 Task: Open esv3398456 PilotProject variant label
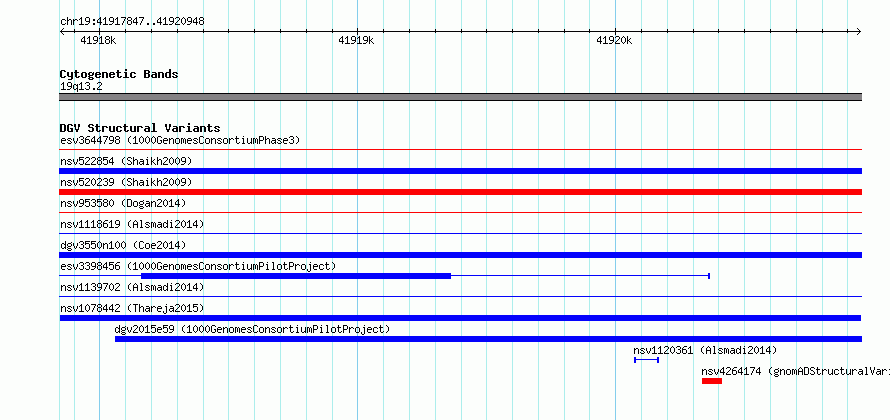pyautogui.click(x=198, y=266)
